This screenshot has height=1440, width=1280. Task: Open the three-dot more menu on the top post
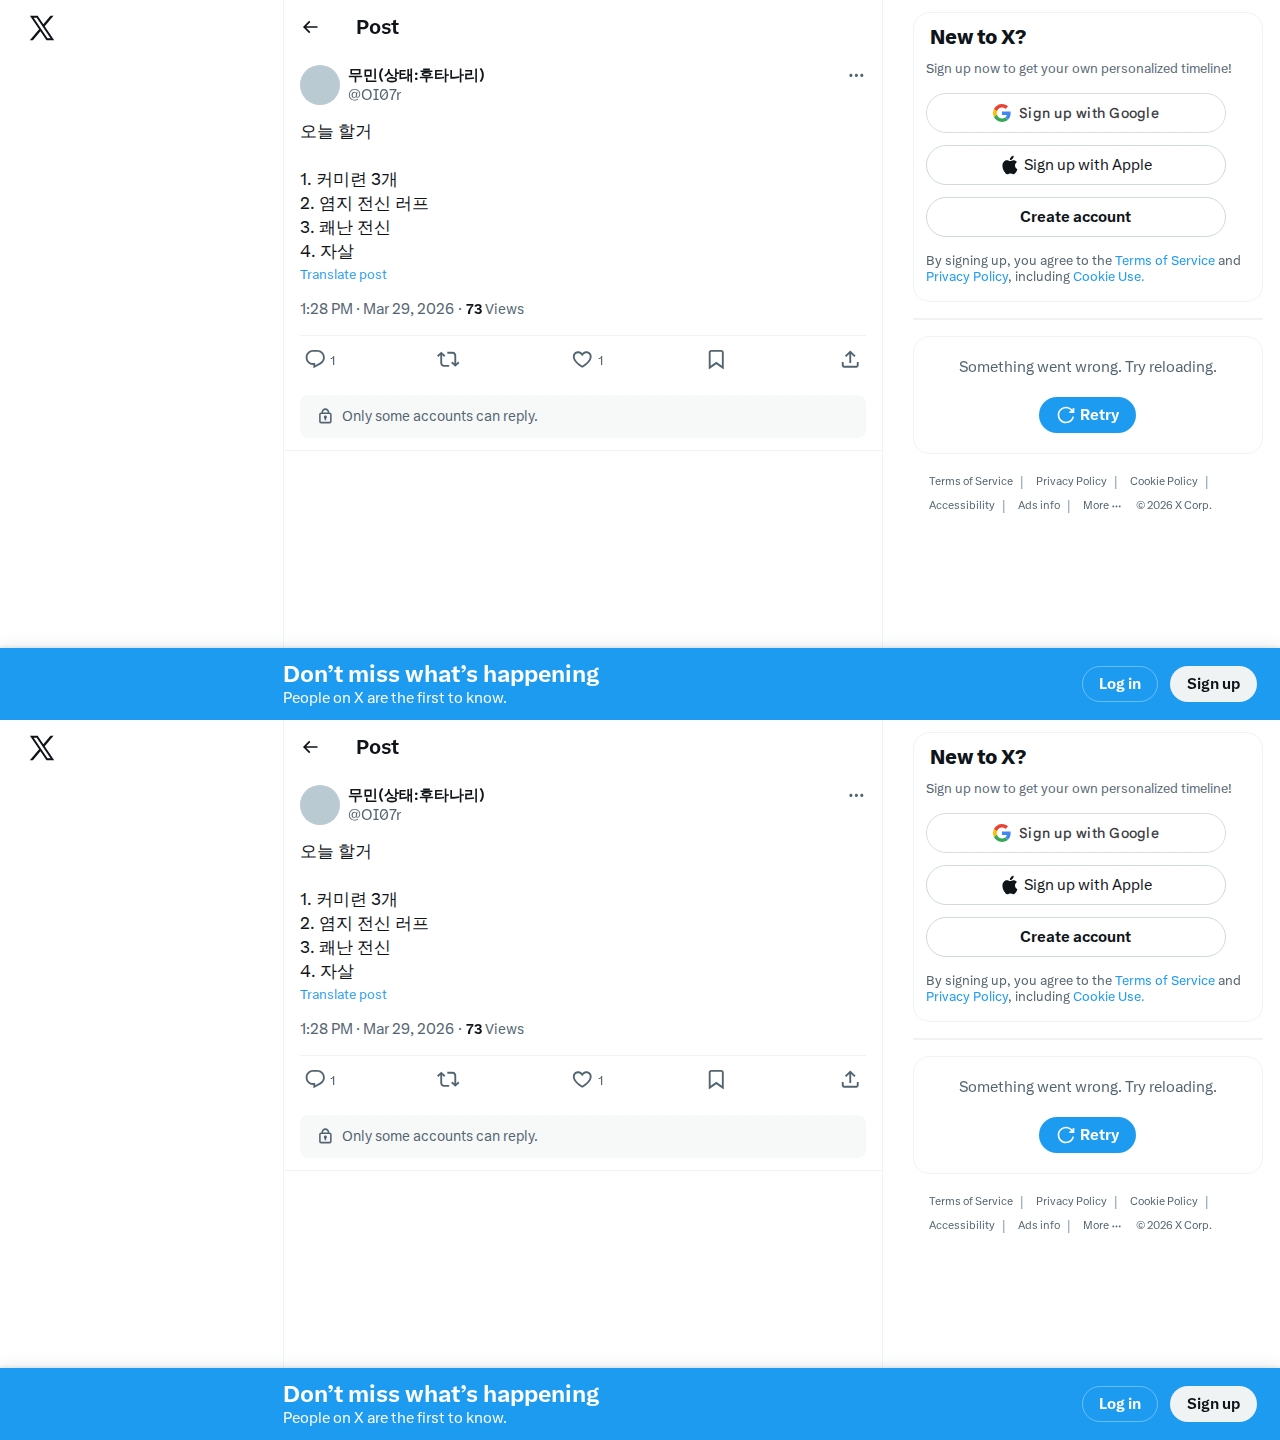[856, 75]
